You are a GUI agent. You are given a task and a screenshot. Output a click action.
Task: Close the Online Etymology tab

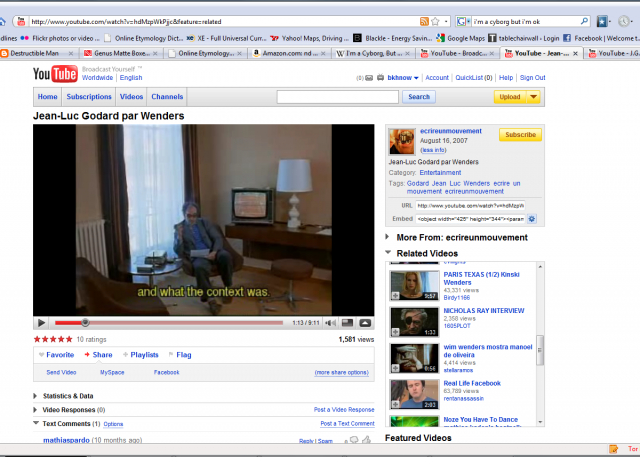[240, 53]
